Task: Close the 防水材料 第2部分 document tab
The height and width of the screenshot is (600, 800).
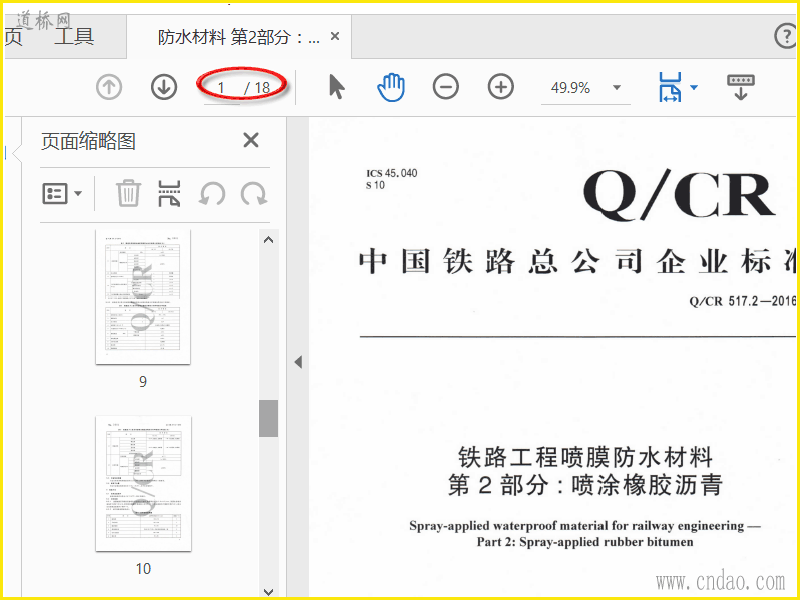Action: (x=335, y=36)
